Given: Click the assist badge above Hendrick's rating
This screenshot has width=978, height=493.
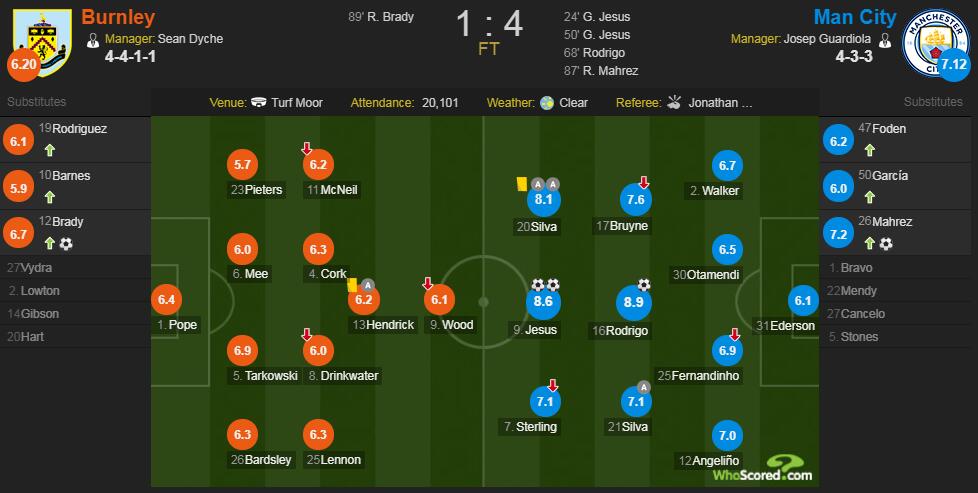Looking at the screenshot, I should pos(367,285).
